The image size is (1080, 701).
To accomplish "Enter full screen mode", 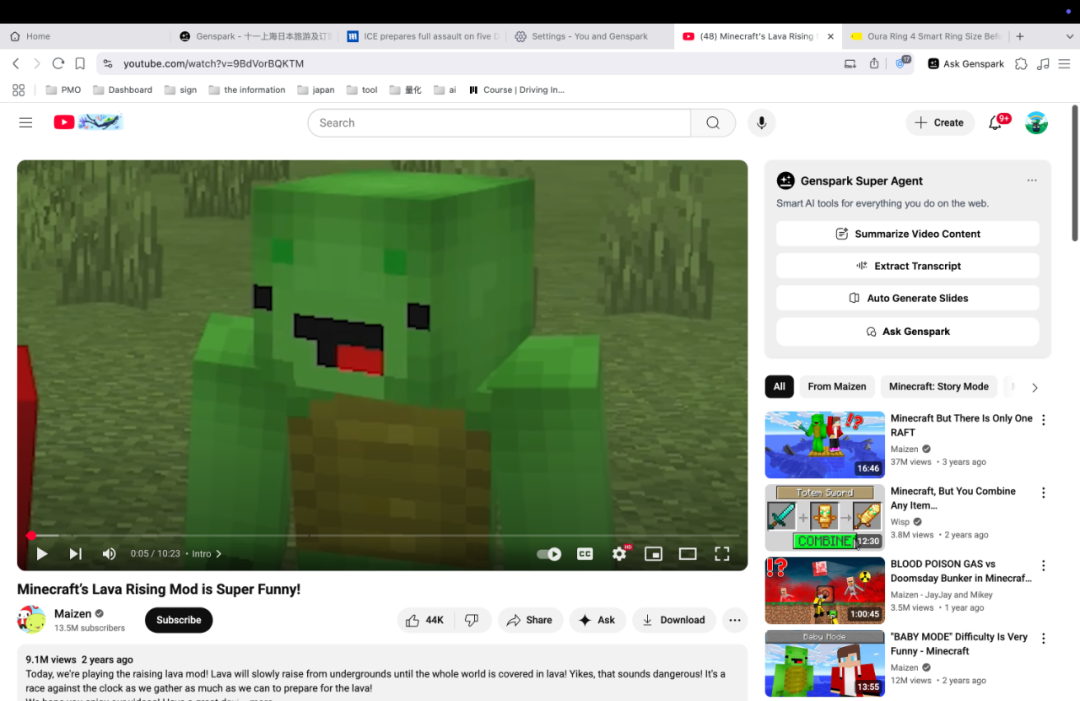I will click(721, 554).
